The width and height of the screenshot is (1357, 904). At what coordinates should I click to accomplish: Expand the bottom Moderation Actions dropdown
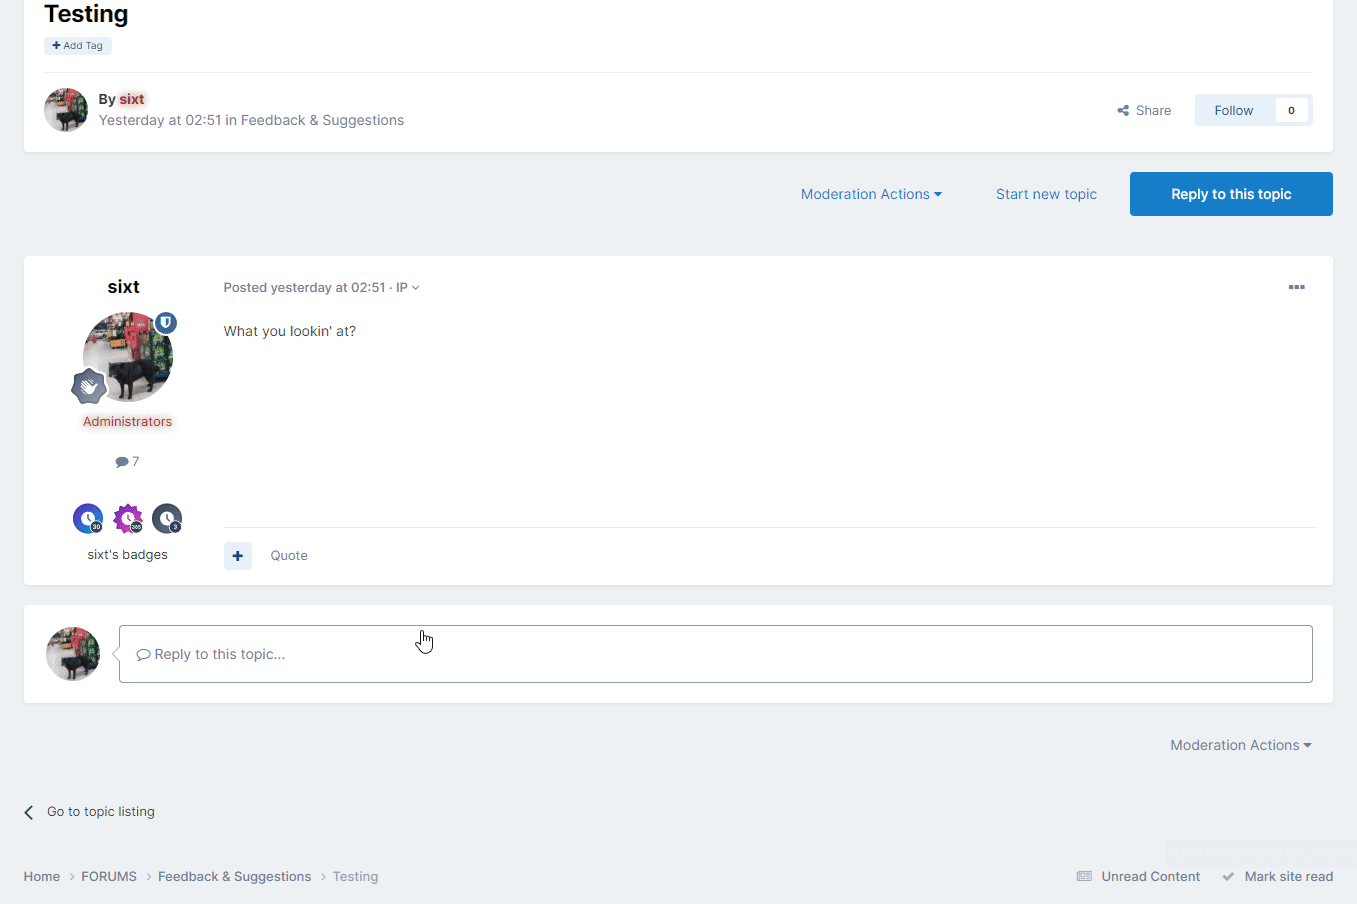click(x=1240, y=745)
